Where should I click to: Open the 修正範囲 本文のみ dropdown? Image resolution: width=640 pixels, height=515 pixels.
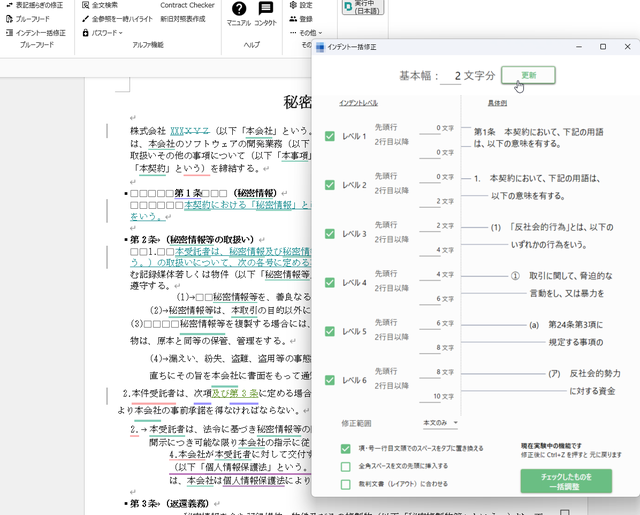441,423
